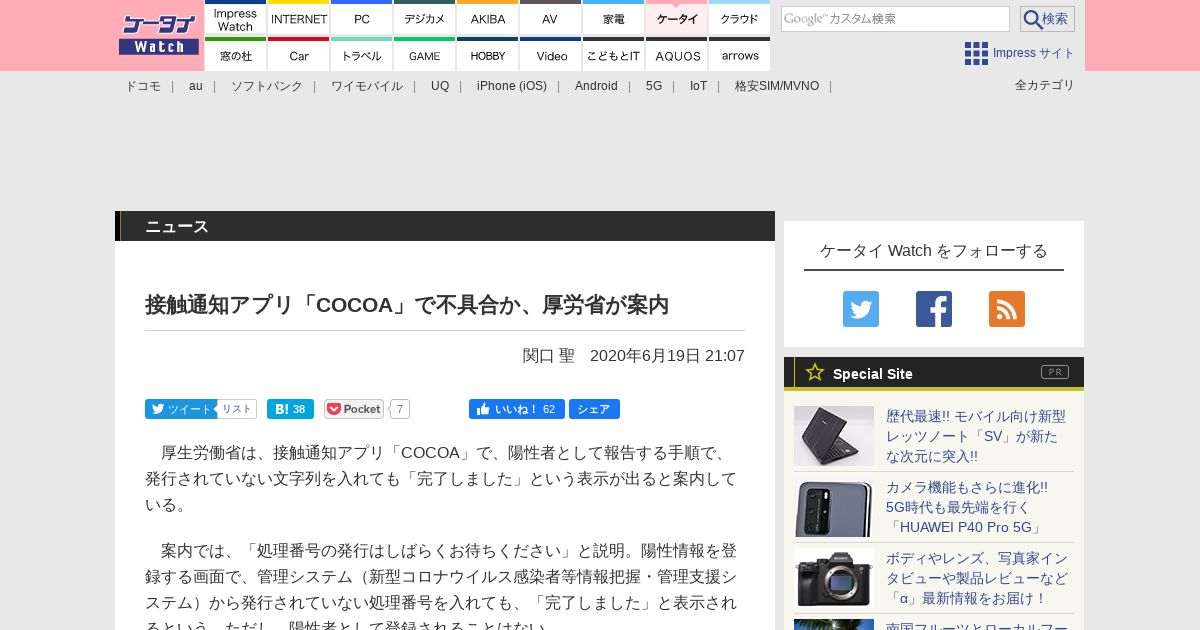The image size is (1200, 630).
Task: Open the au category link
Action: pos(196,86)
